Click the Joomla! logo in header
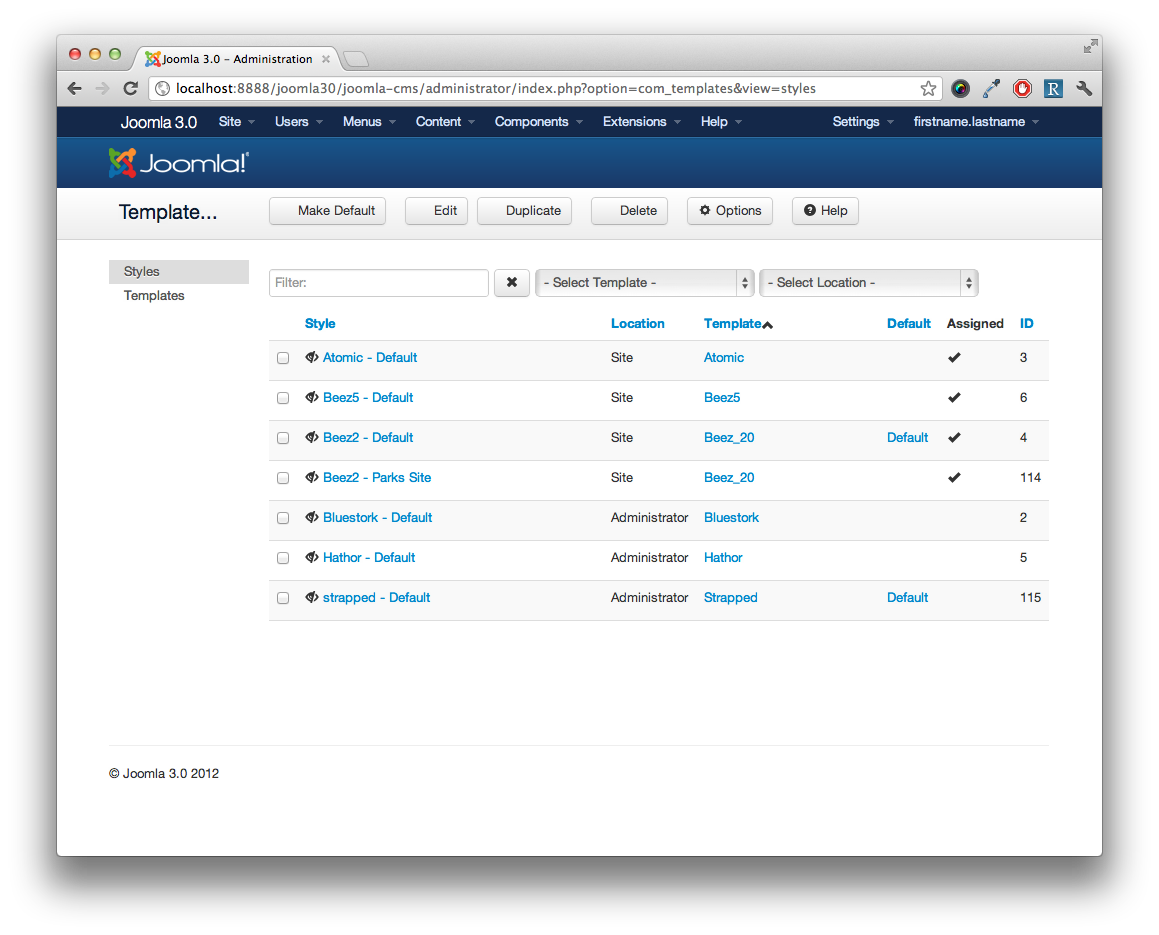The image size is (1159, 935). [179, 163]
